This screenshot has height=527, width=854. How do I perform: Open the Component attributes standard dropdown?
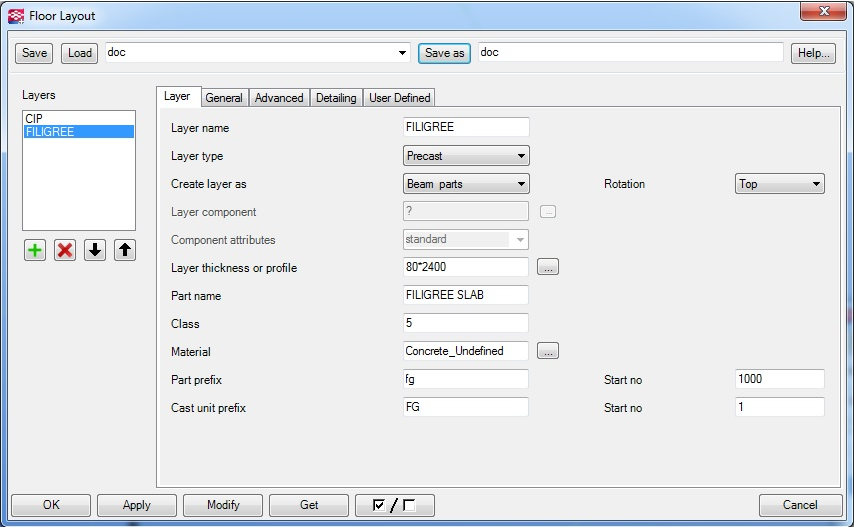(x=466, y=240)
